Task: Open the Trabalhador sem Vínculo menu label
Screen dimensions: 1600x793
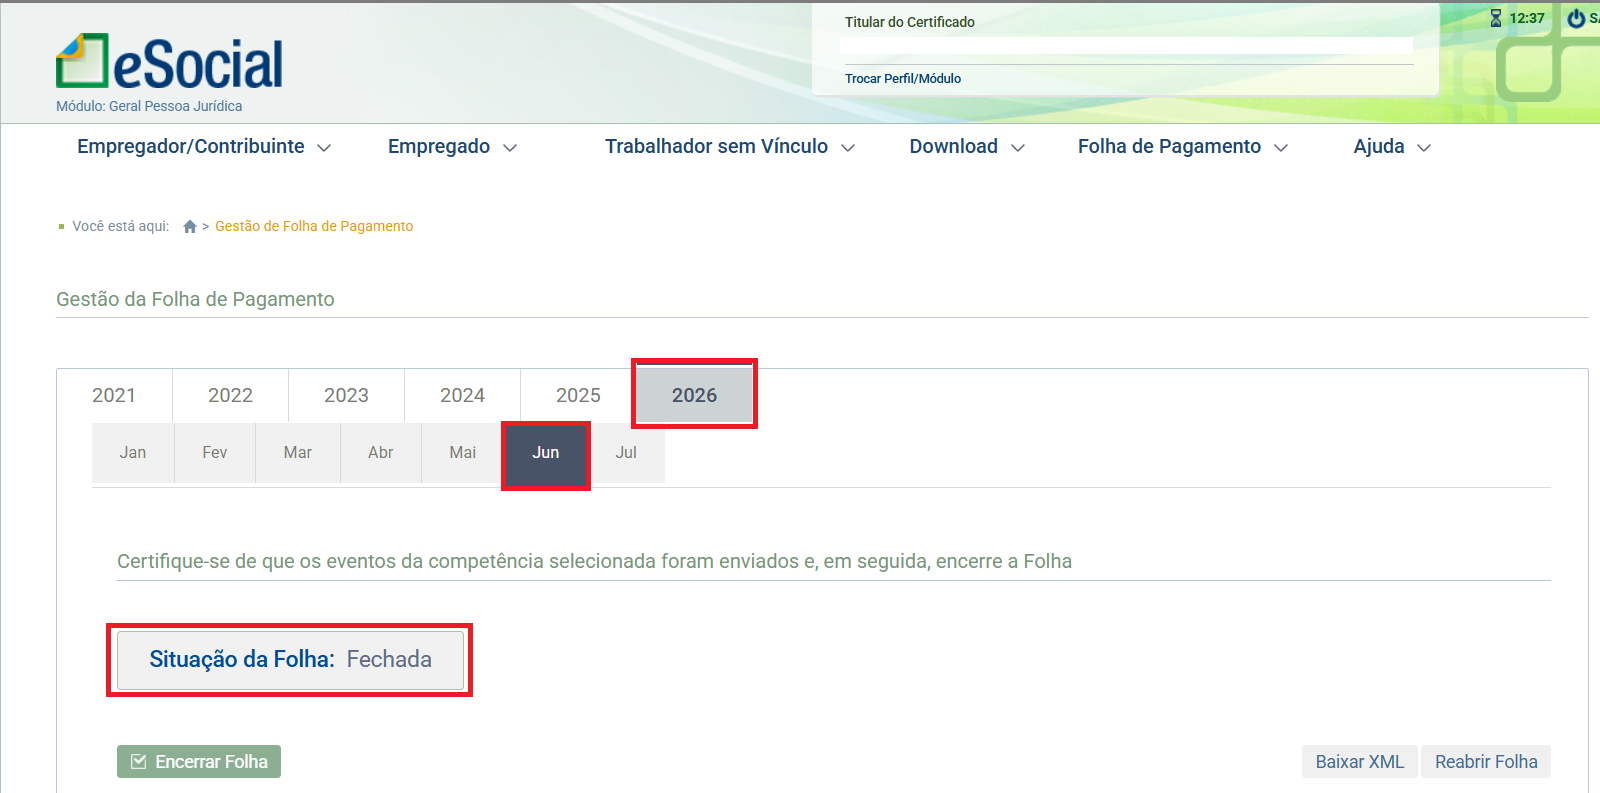Action: [716, 147]
